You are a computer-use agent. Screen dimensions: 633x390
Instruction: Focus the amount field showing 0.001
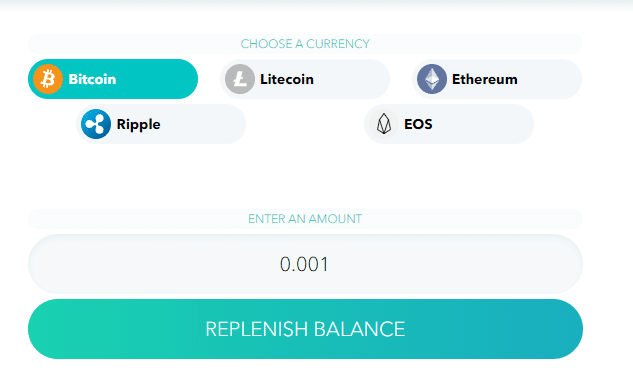coord(305,264)
